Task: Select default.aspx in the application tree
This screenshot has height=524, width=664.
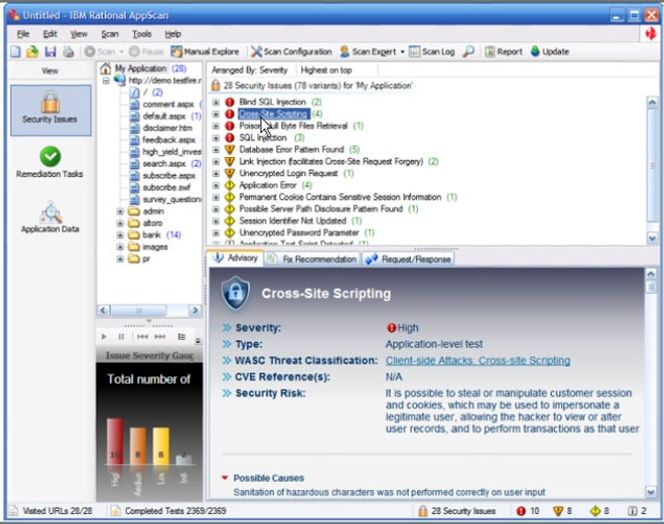Action: [x=164, y=116]
